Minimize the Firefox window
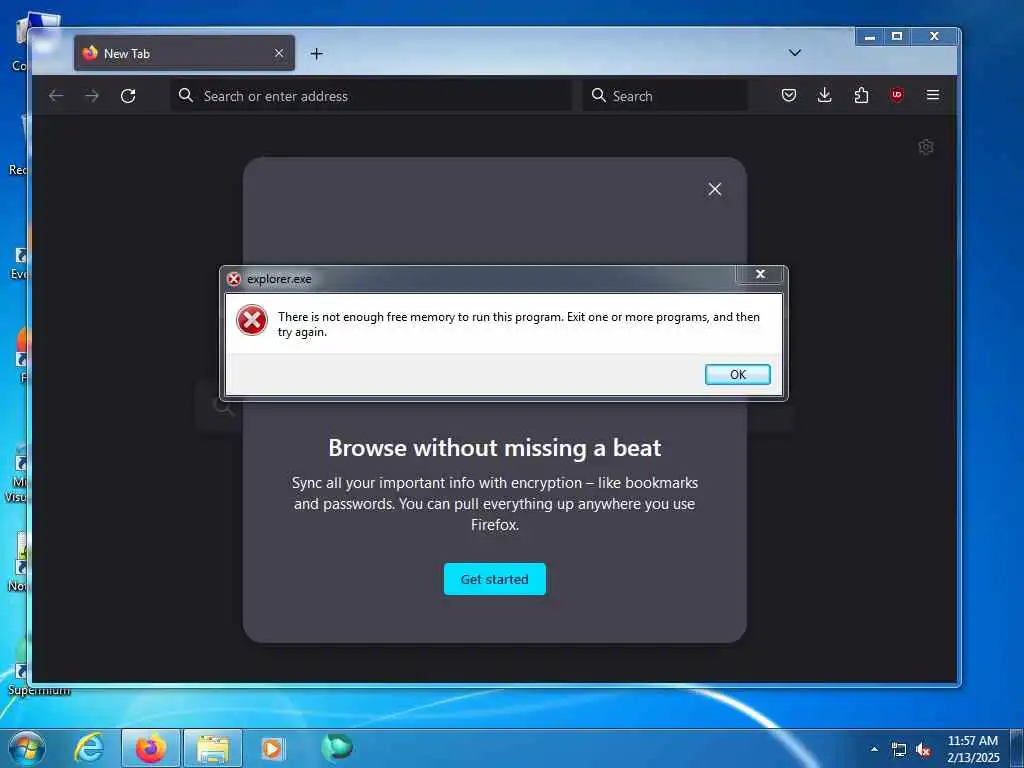 [x=870, y=37]
